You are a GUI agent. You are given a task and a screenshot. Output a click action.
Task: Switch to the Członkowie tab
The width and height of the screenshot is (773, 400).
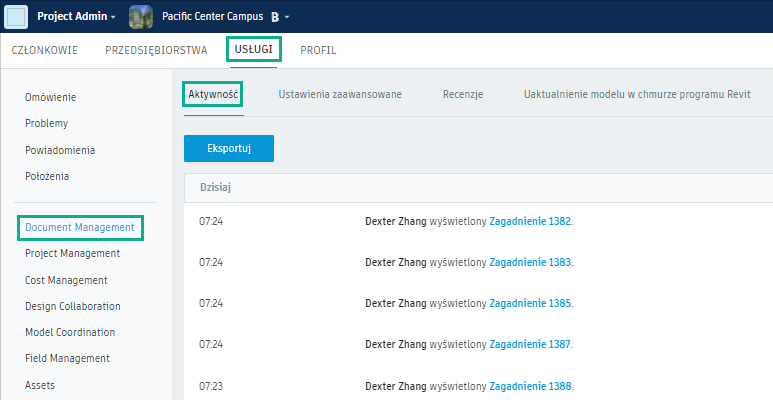[46, 49]
